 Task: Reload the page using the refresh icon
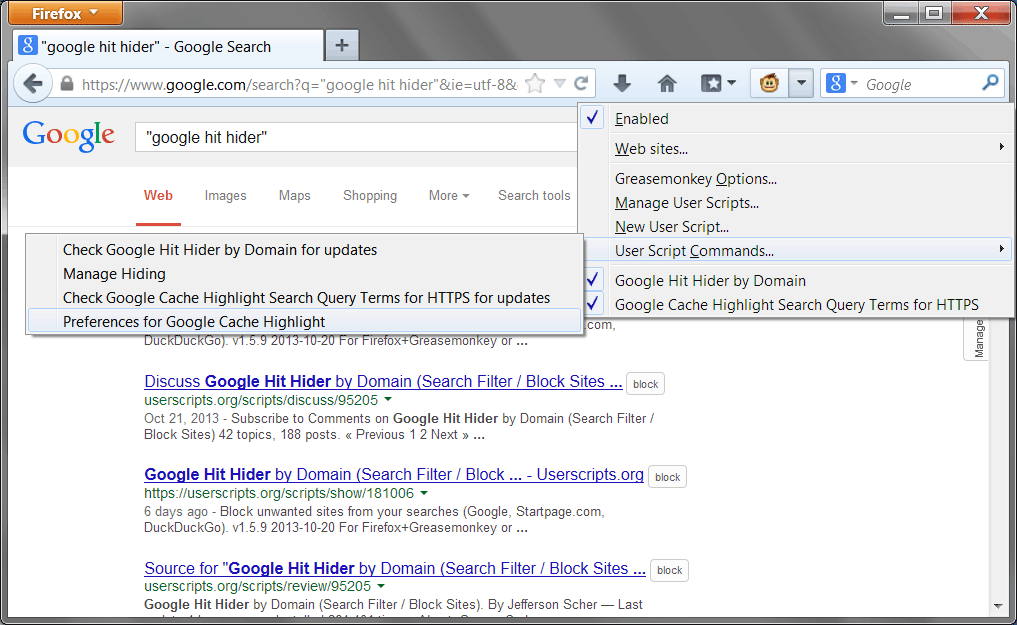click(x=583, y=83)
